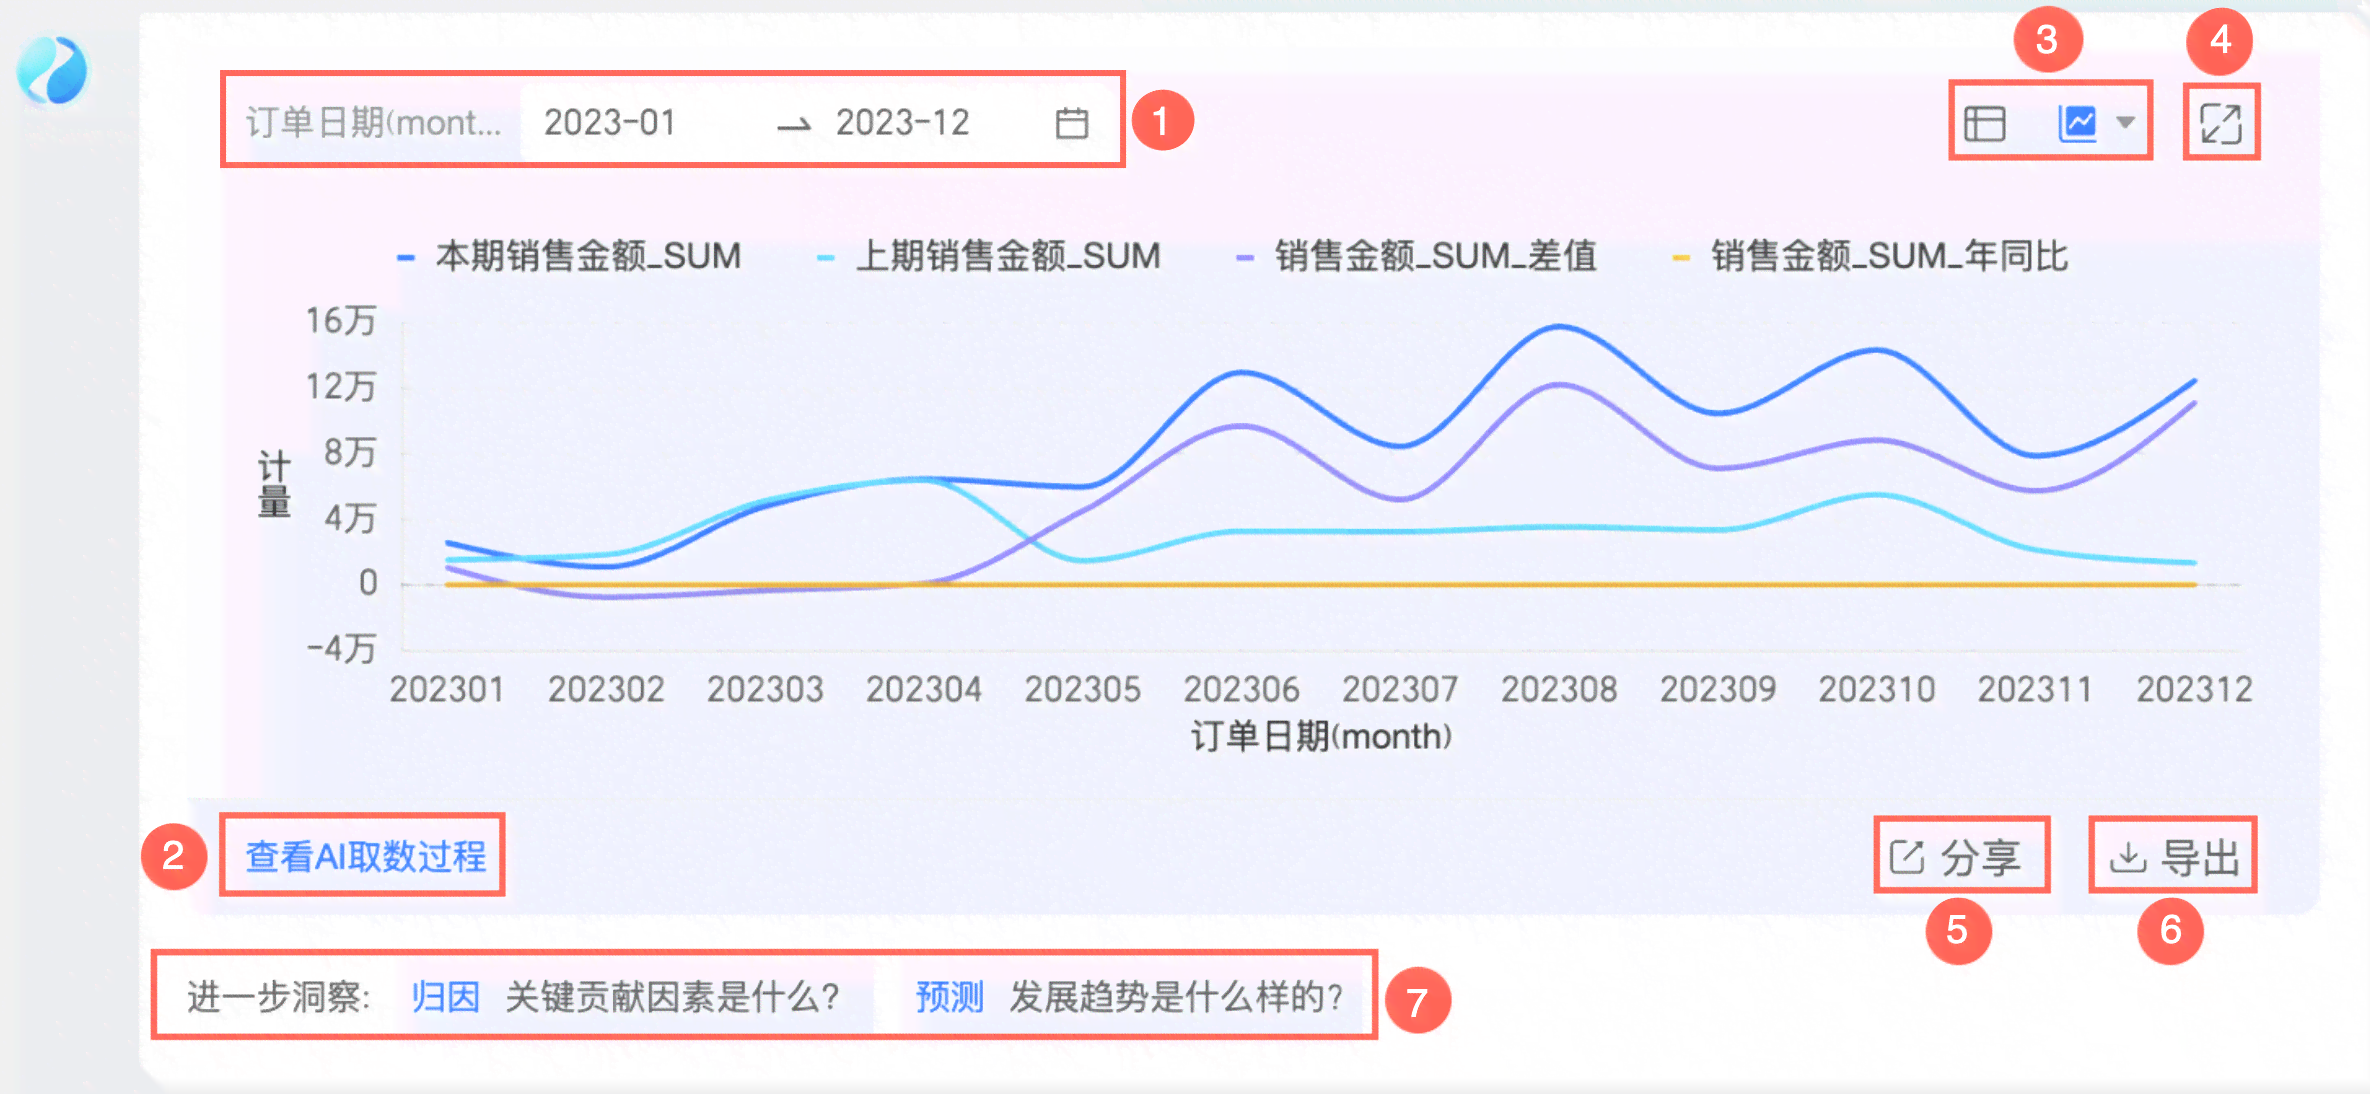The image size is (2370, 1094).
Task: Edit the end date 2023-12 field
Action: [902, 123]
